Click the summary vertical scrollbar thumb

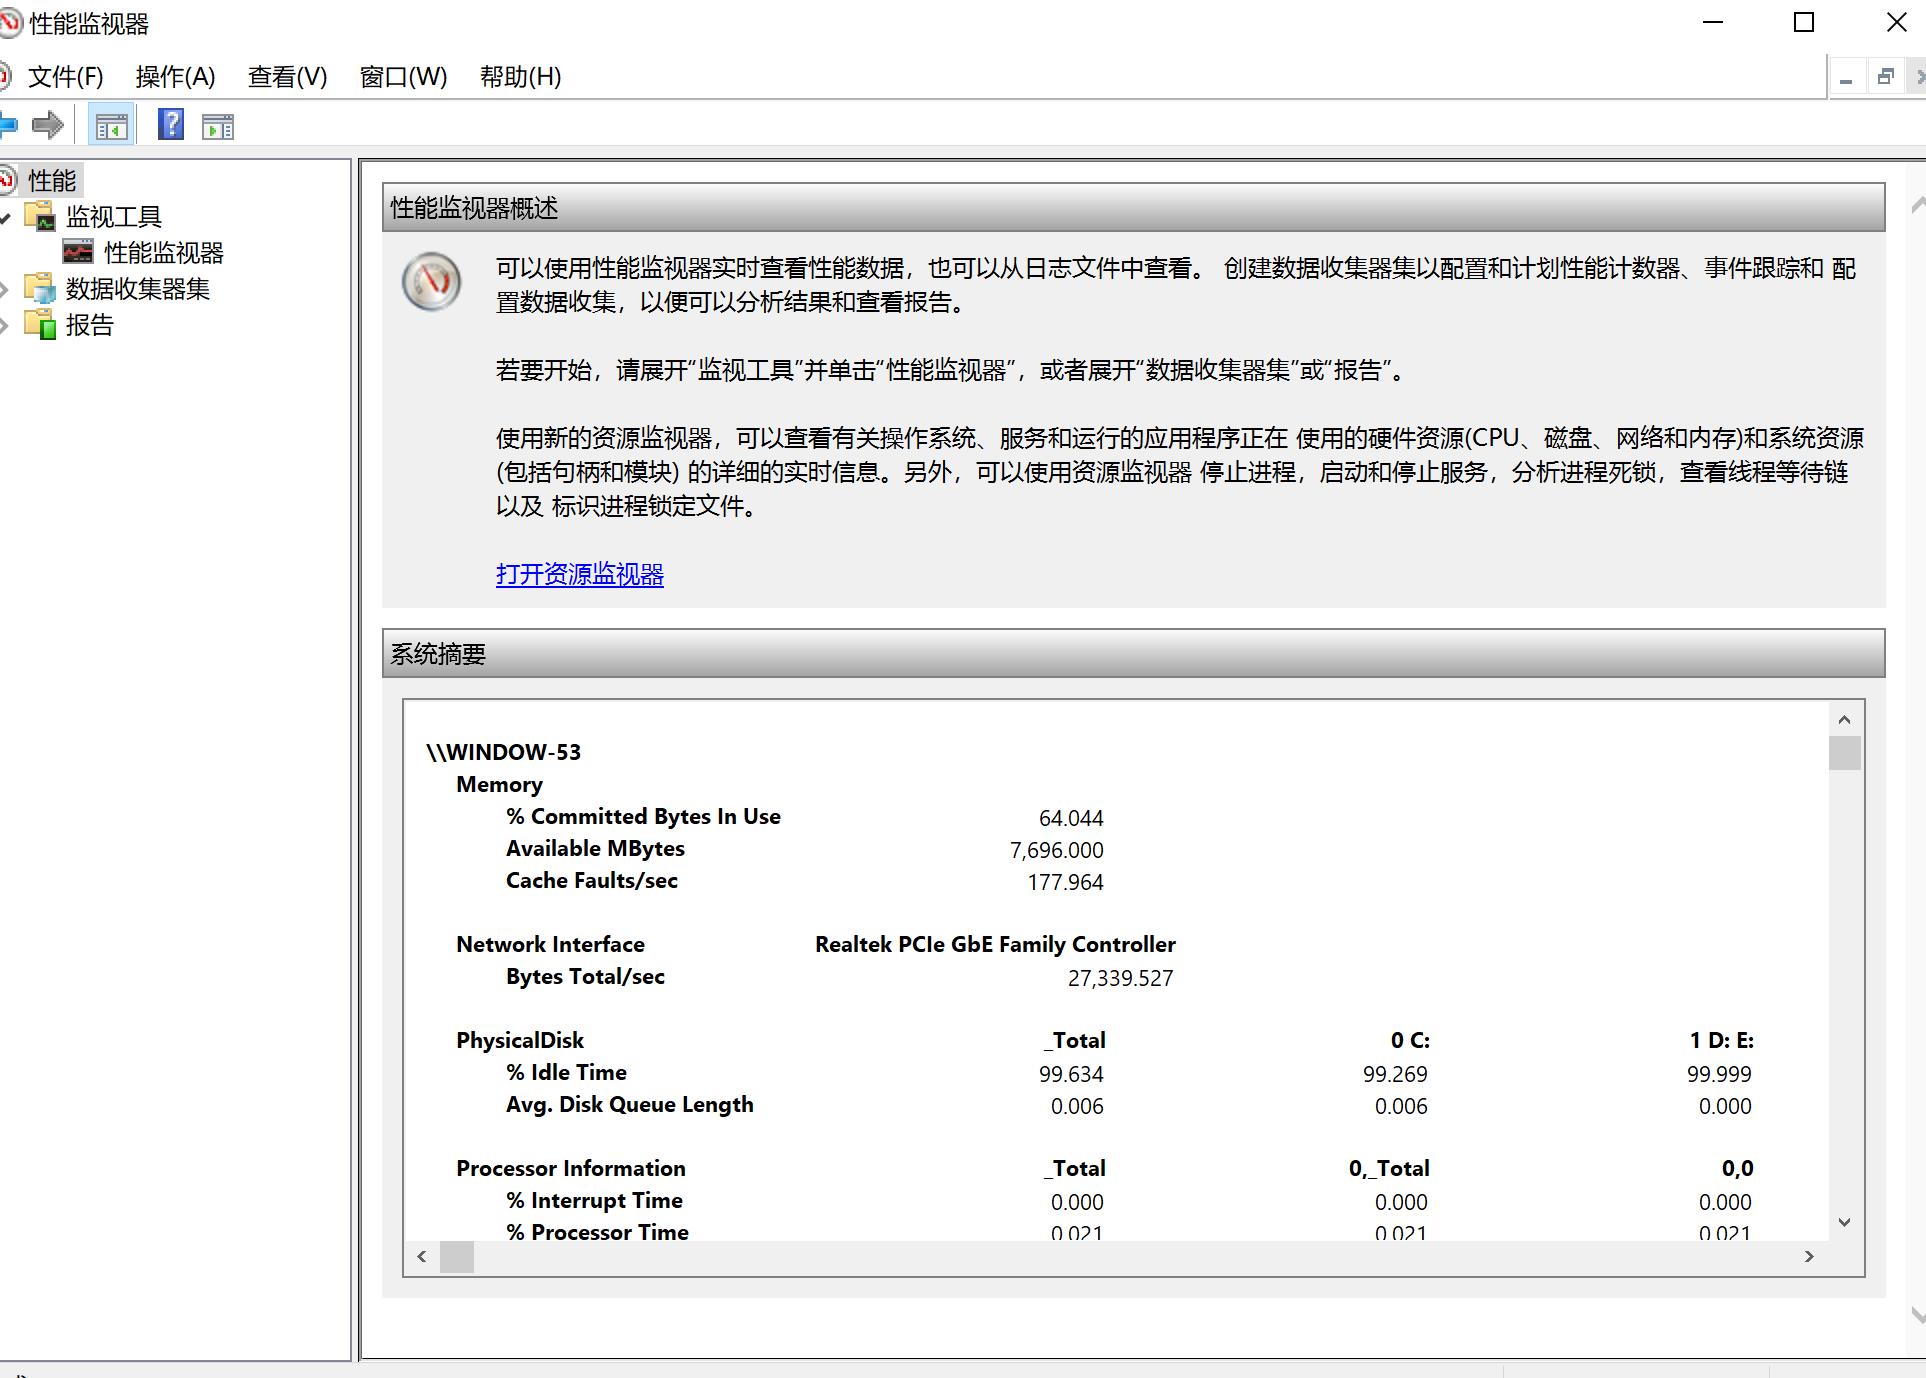1845,753
